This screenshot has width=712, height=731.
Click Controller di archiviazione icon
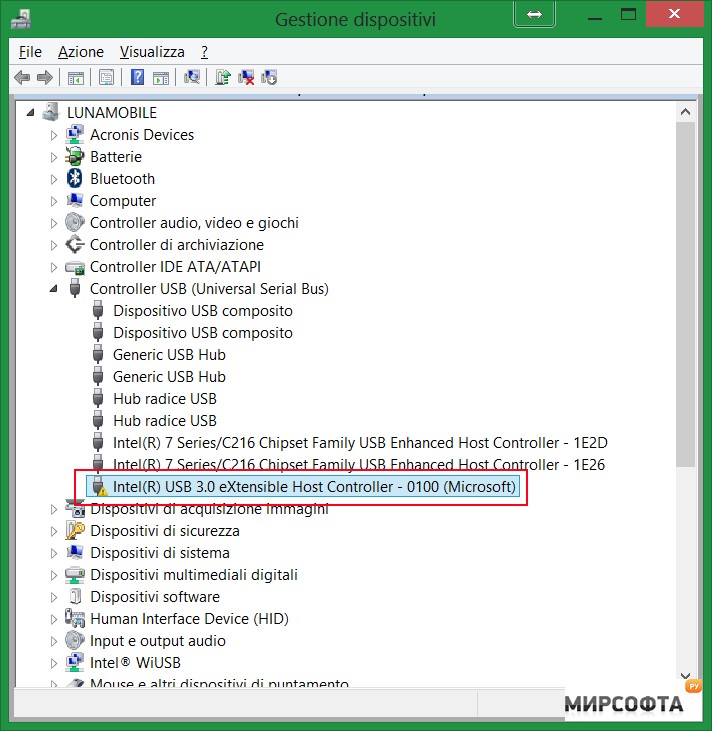(x=75, y=244)
